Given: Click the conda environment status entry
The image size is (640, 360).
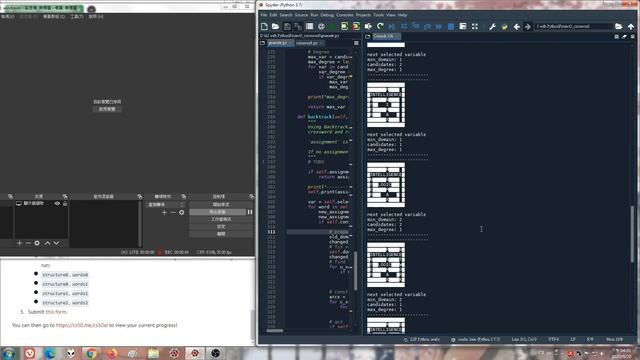Looking at the screenshot, I should [476, 340].
